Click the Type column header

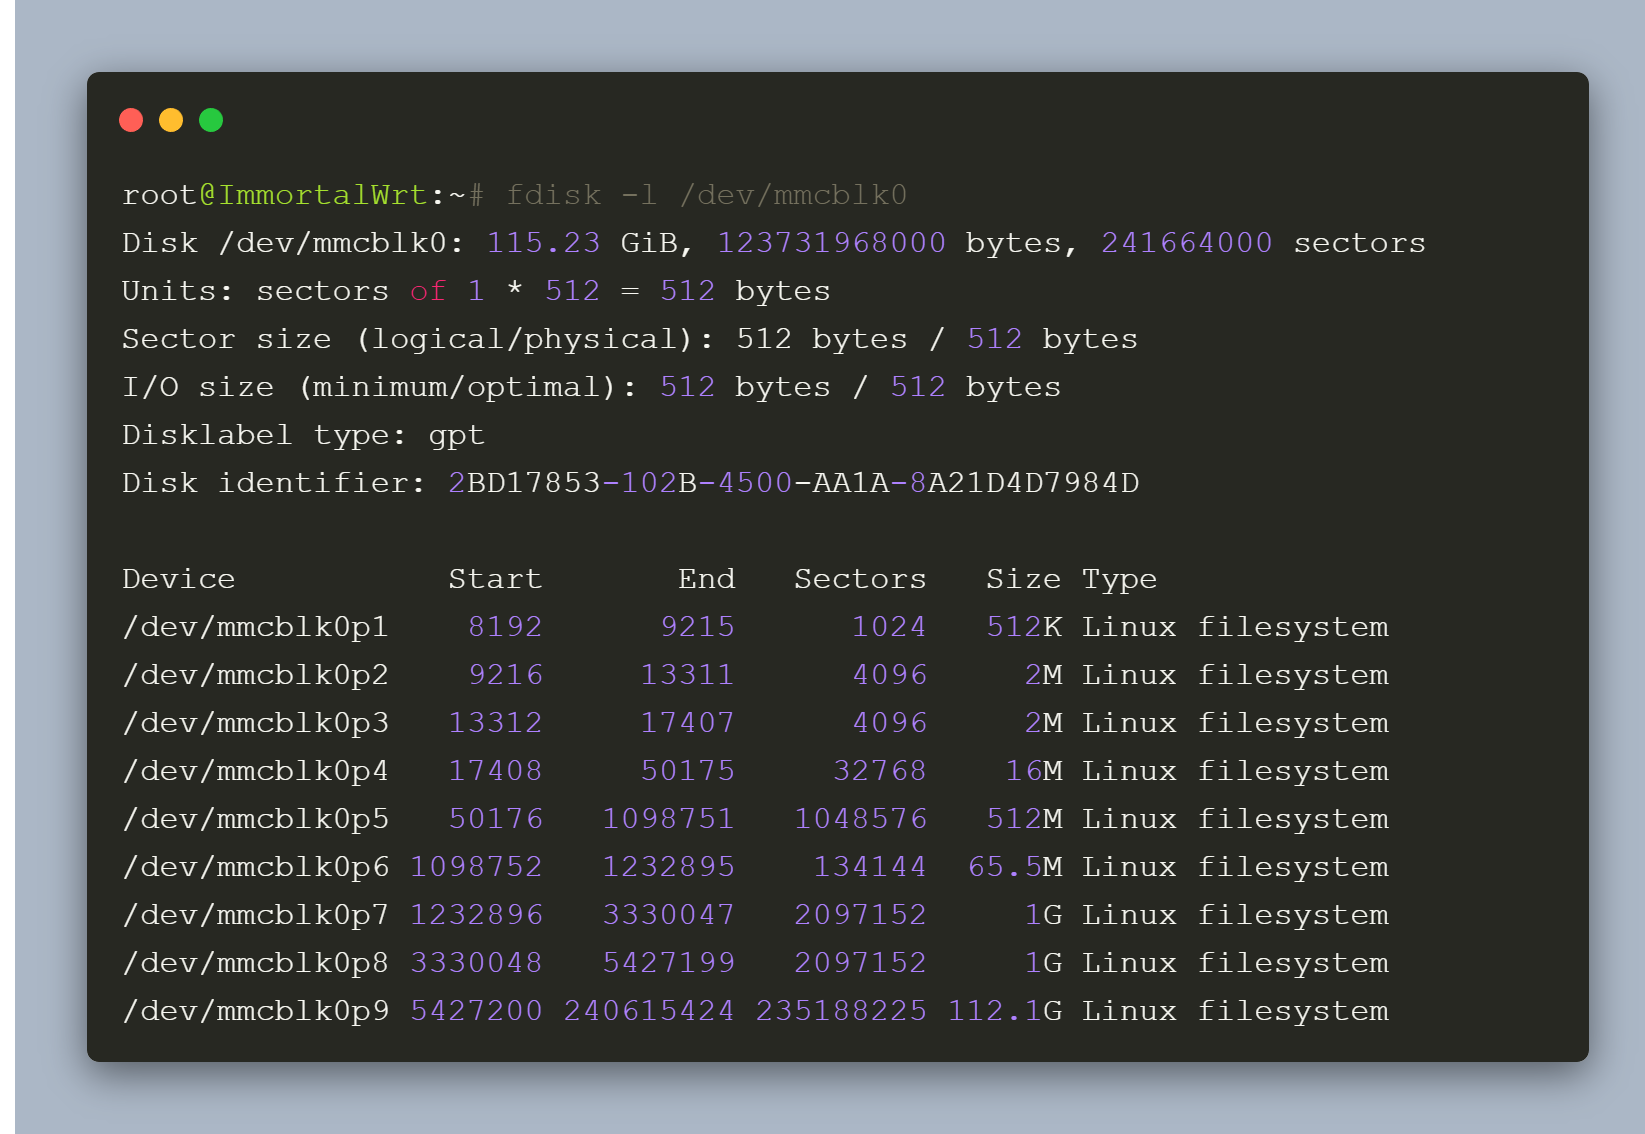pos(1119,579)
